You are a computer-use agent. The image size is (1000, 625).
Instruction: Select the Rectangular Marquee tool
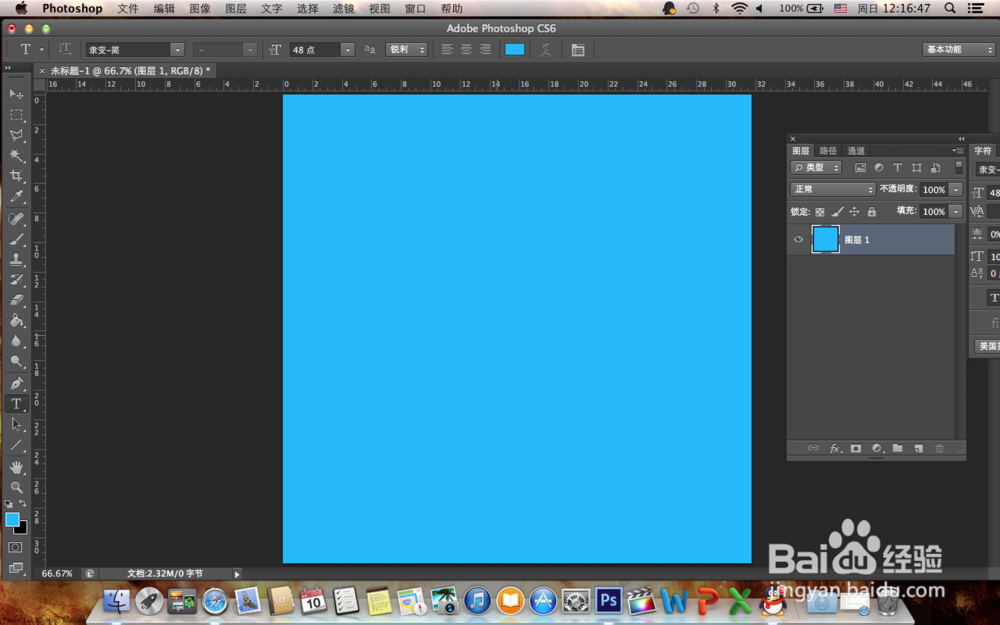click(x=17, y=115)
